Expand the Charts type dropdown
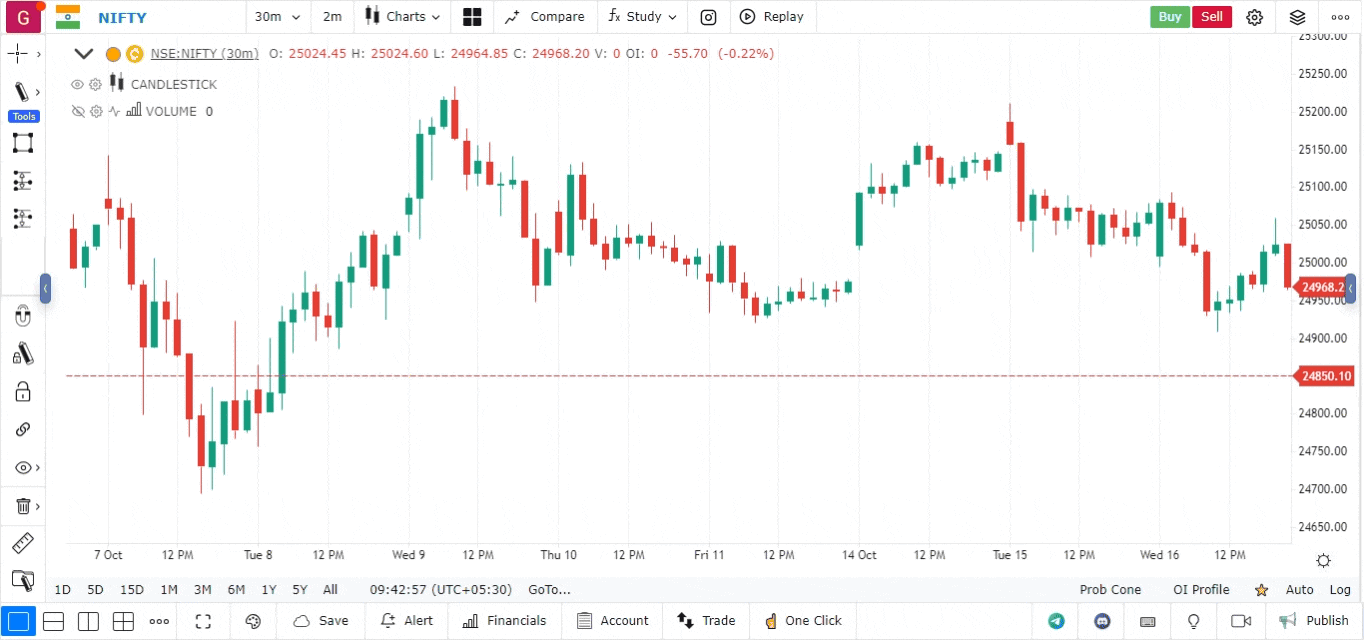The height and width of the screenshot is (640, 1364). (x=403, y=17)
